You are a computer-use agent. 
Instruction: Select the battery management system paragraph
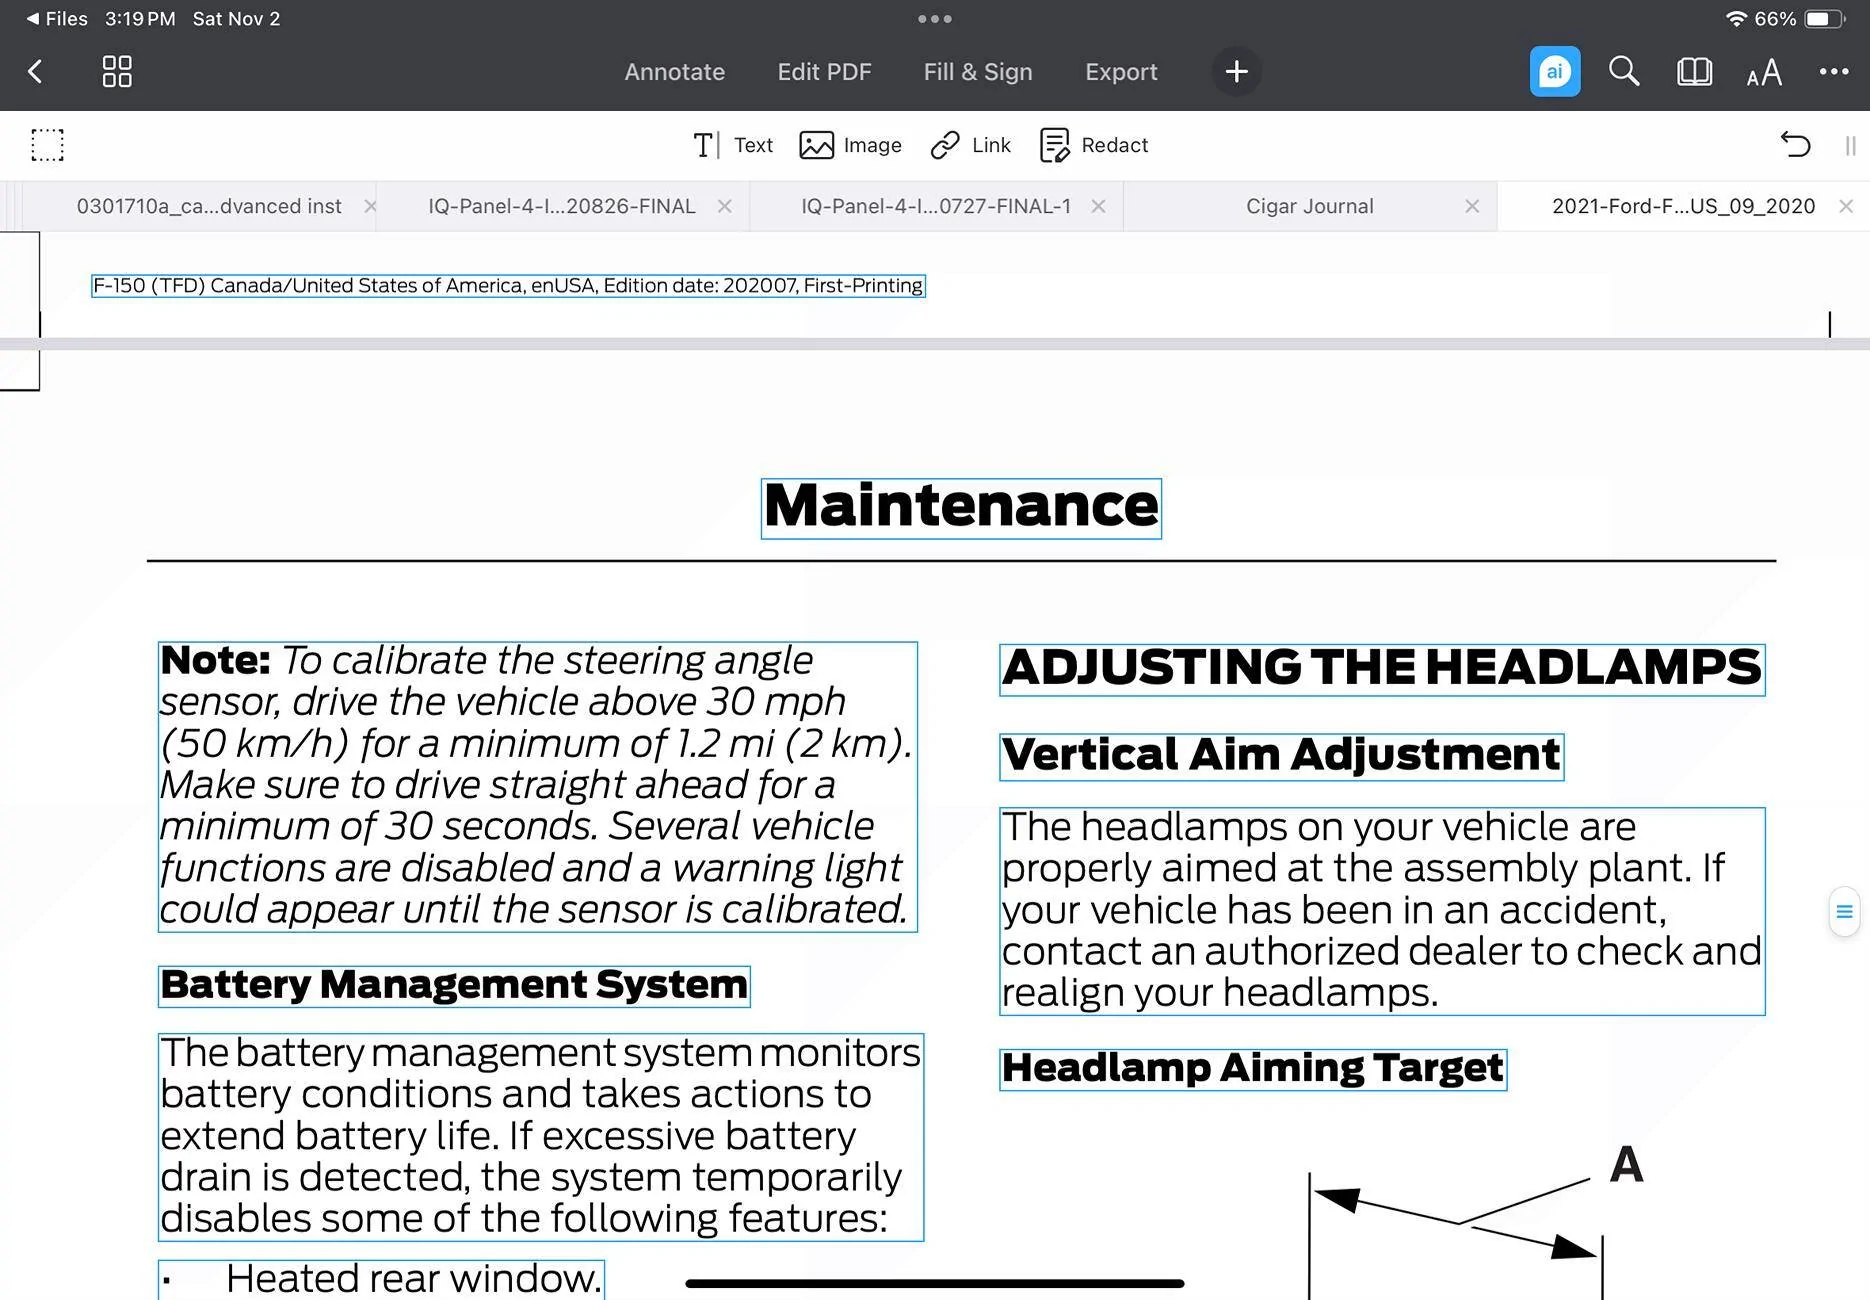pyautogui.click(x=541, y=1137)
